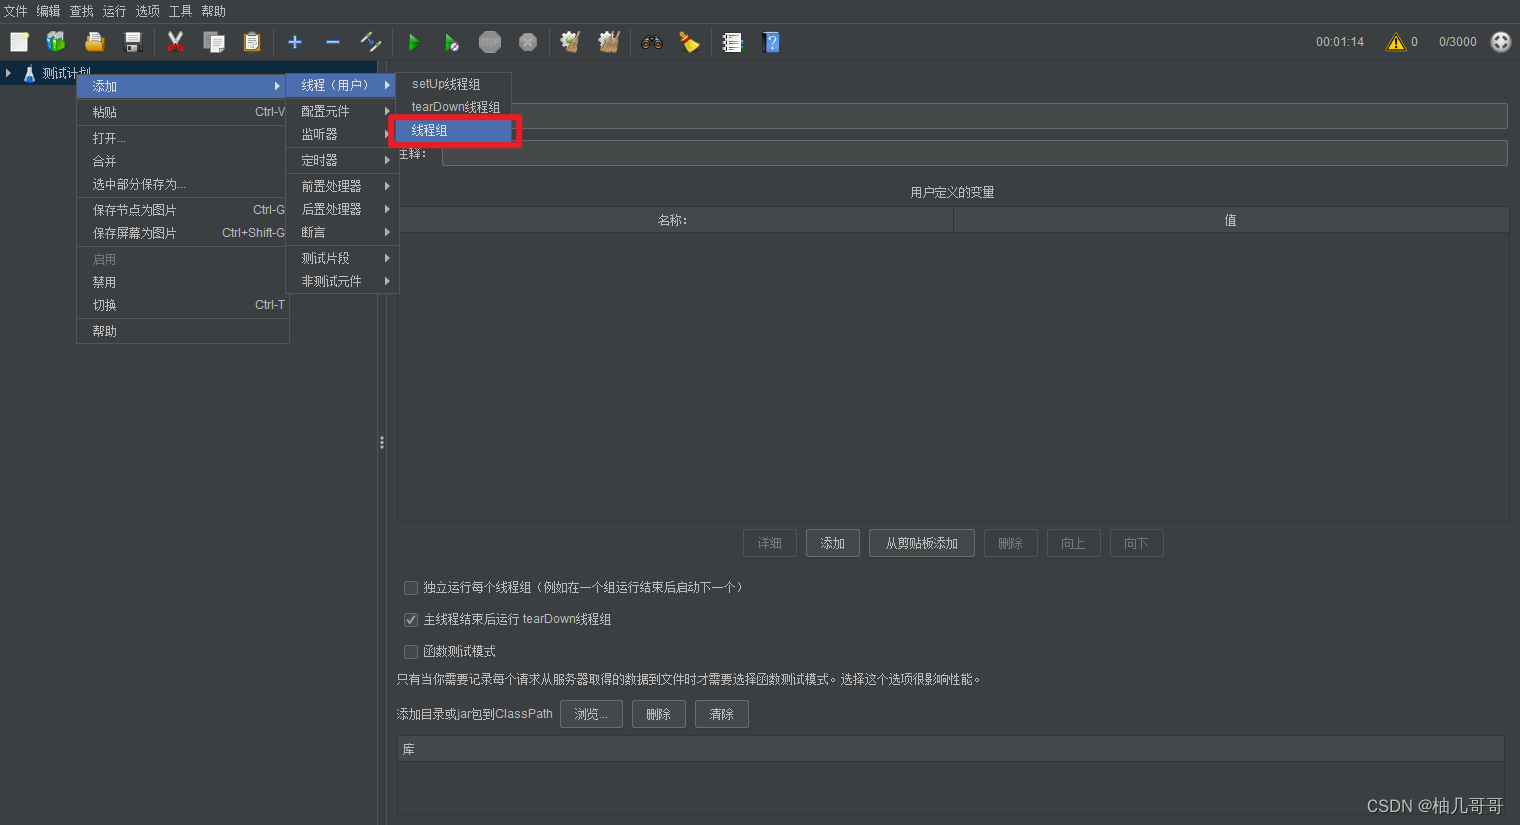Expand the 定时器 submenu

click(342, 160)
